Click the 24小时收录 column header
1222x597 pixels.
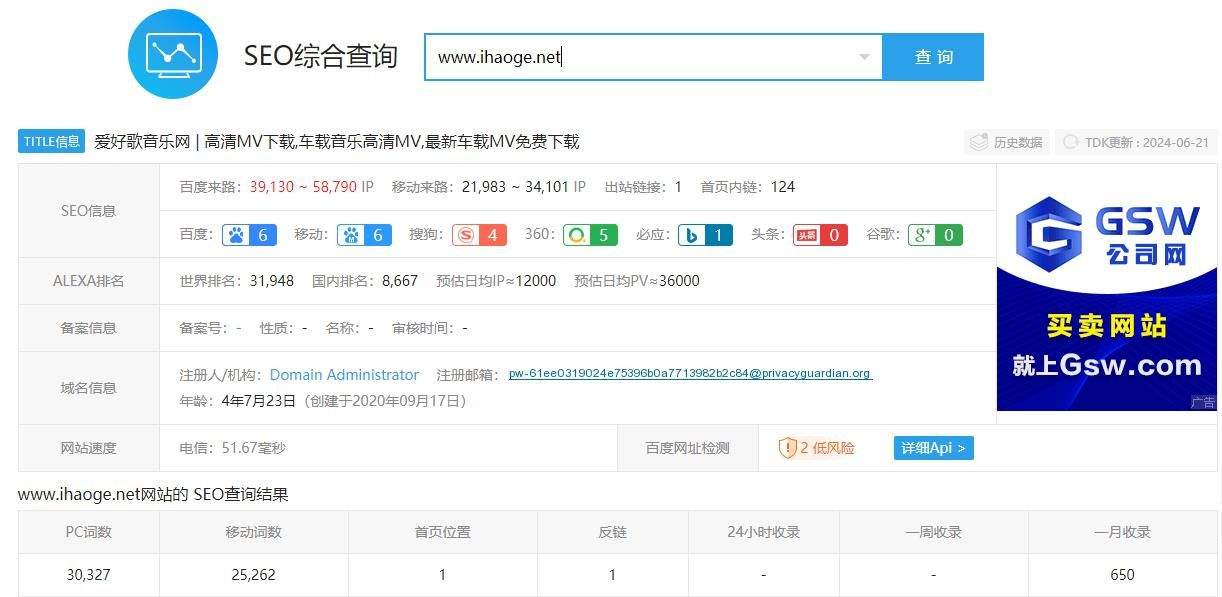[764, 532]
